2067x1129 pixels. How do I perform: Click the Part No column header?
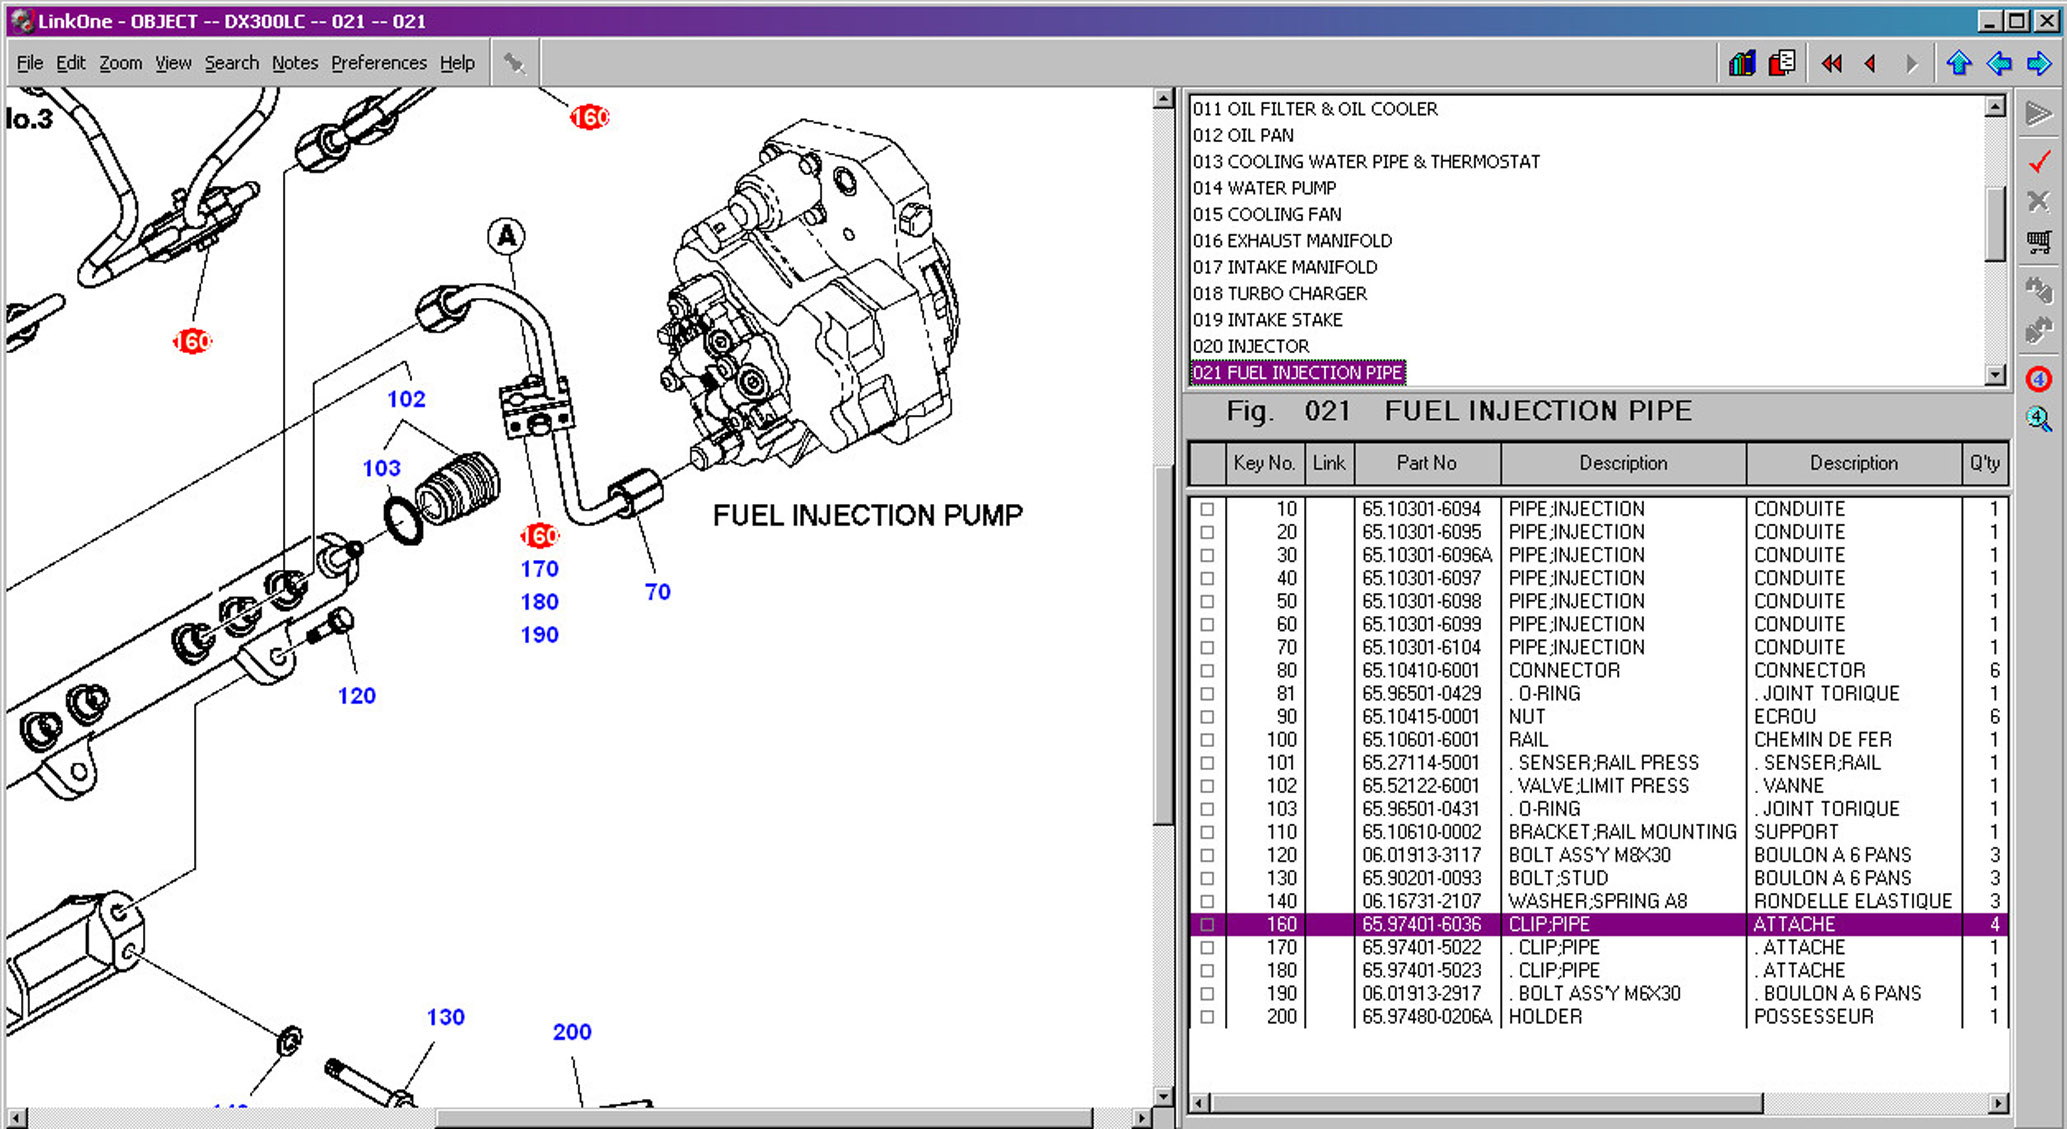1425,463
